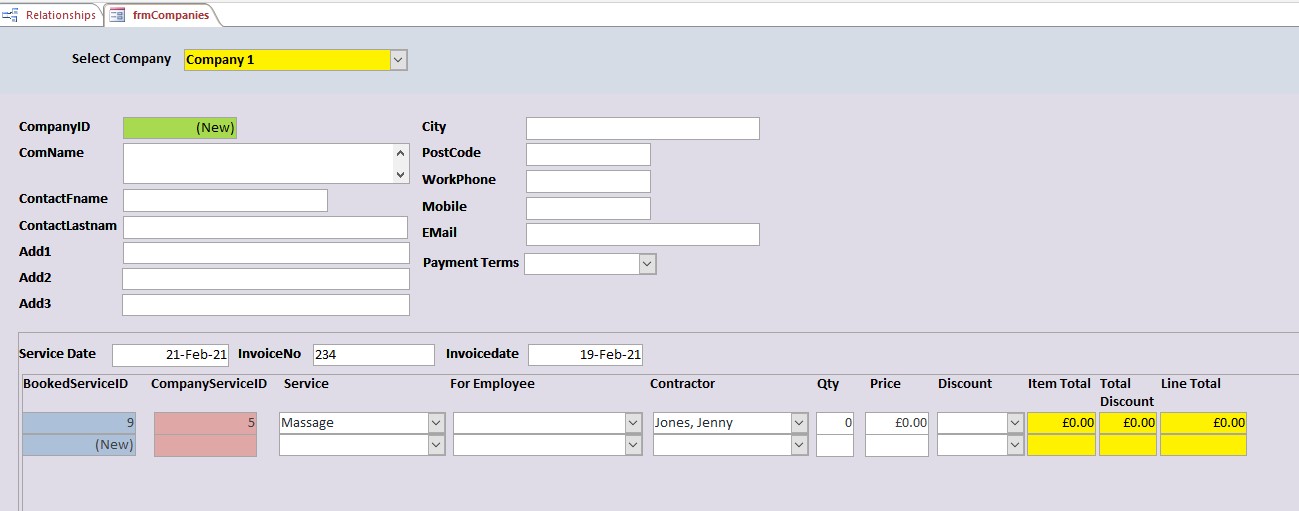This screenshot has width=1299, height=511.
Task: Select CompanyServiceID cell with value 5
Action: (x=205, y=423)
